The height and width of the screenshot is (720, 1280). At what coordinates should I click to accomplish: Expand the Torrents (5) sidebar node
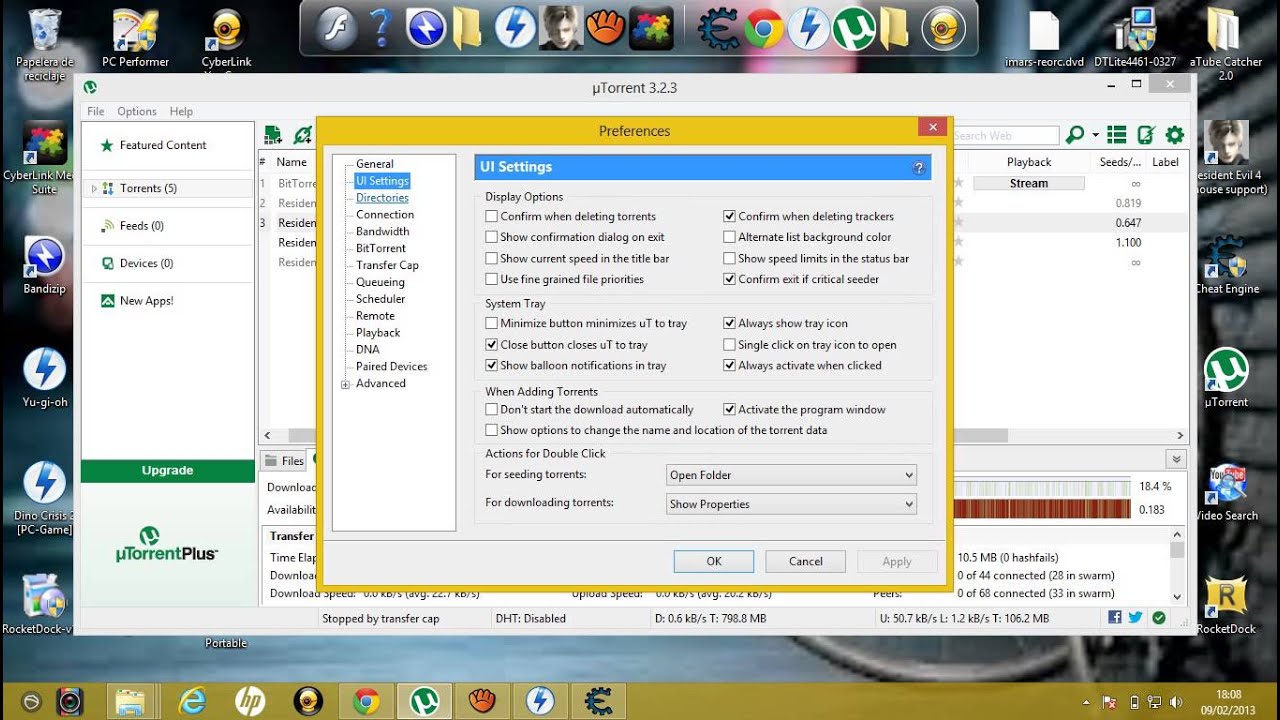tap(94, 188)
